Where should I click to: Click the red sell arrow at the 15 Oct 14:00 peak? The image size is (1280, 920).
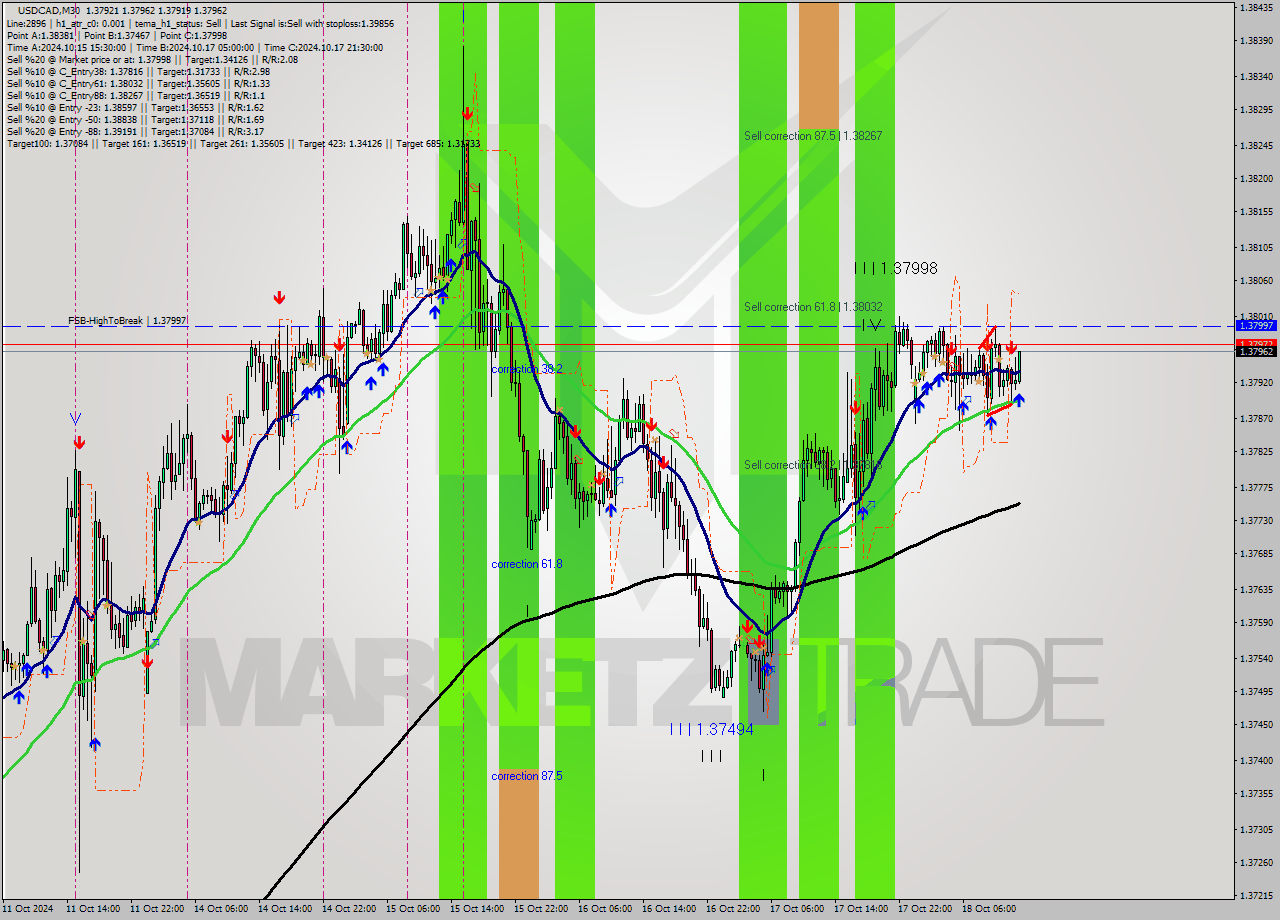coord(467,115)
